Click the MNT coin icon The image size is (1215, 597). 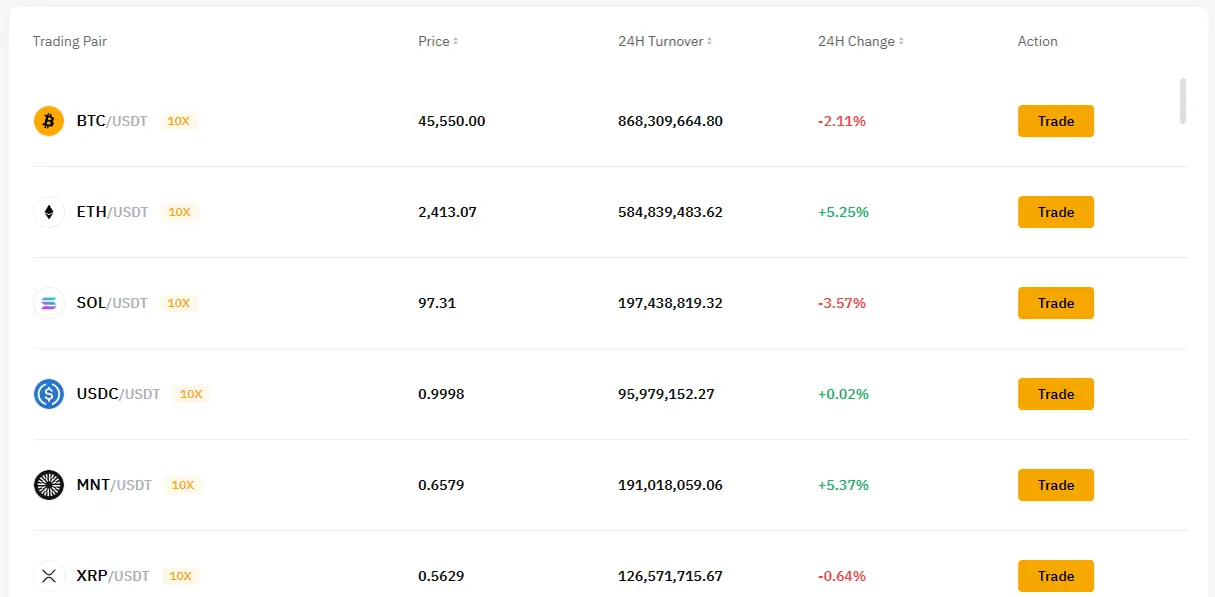point(49,485)
